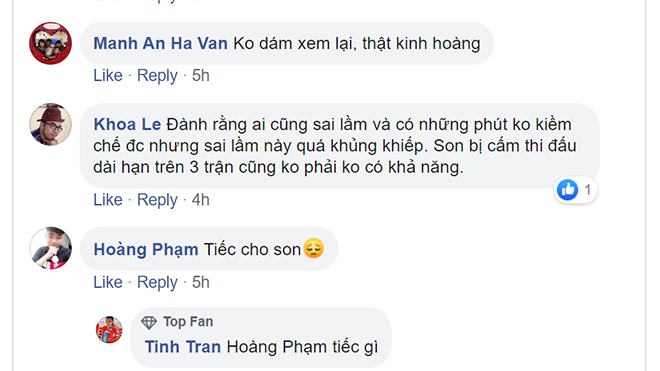Screen dimensions: 660x371
Task: Reply to Manh An Ha Van's comment
Action: [x=157, y=76]
